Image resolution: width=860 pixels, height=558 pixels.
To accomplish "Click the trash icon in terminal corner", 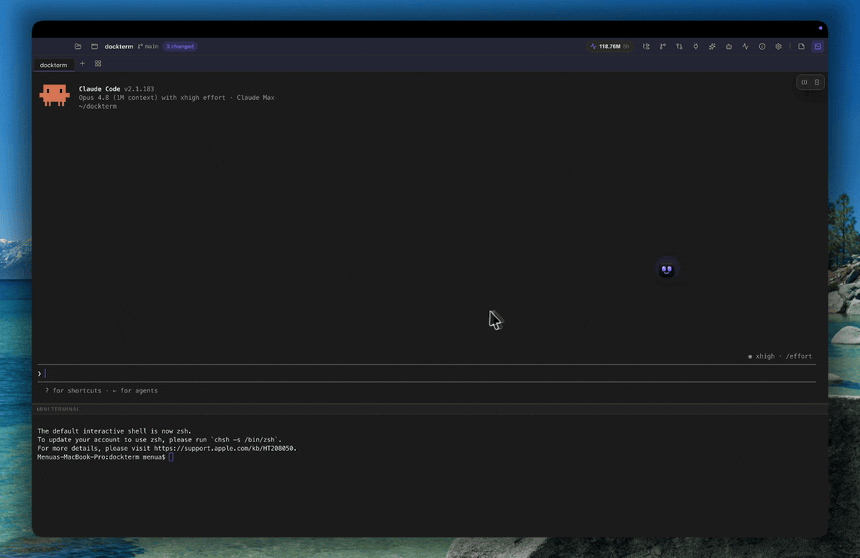I will [817, 82].
